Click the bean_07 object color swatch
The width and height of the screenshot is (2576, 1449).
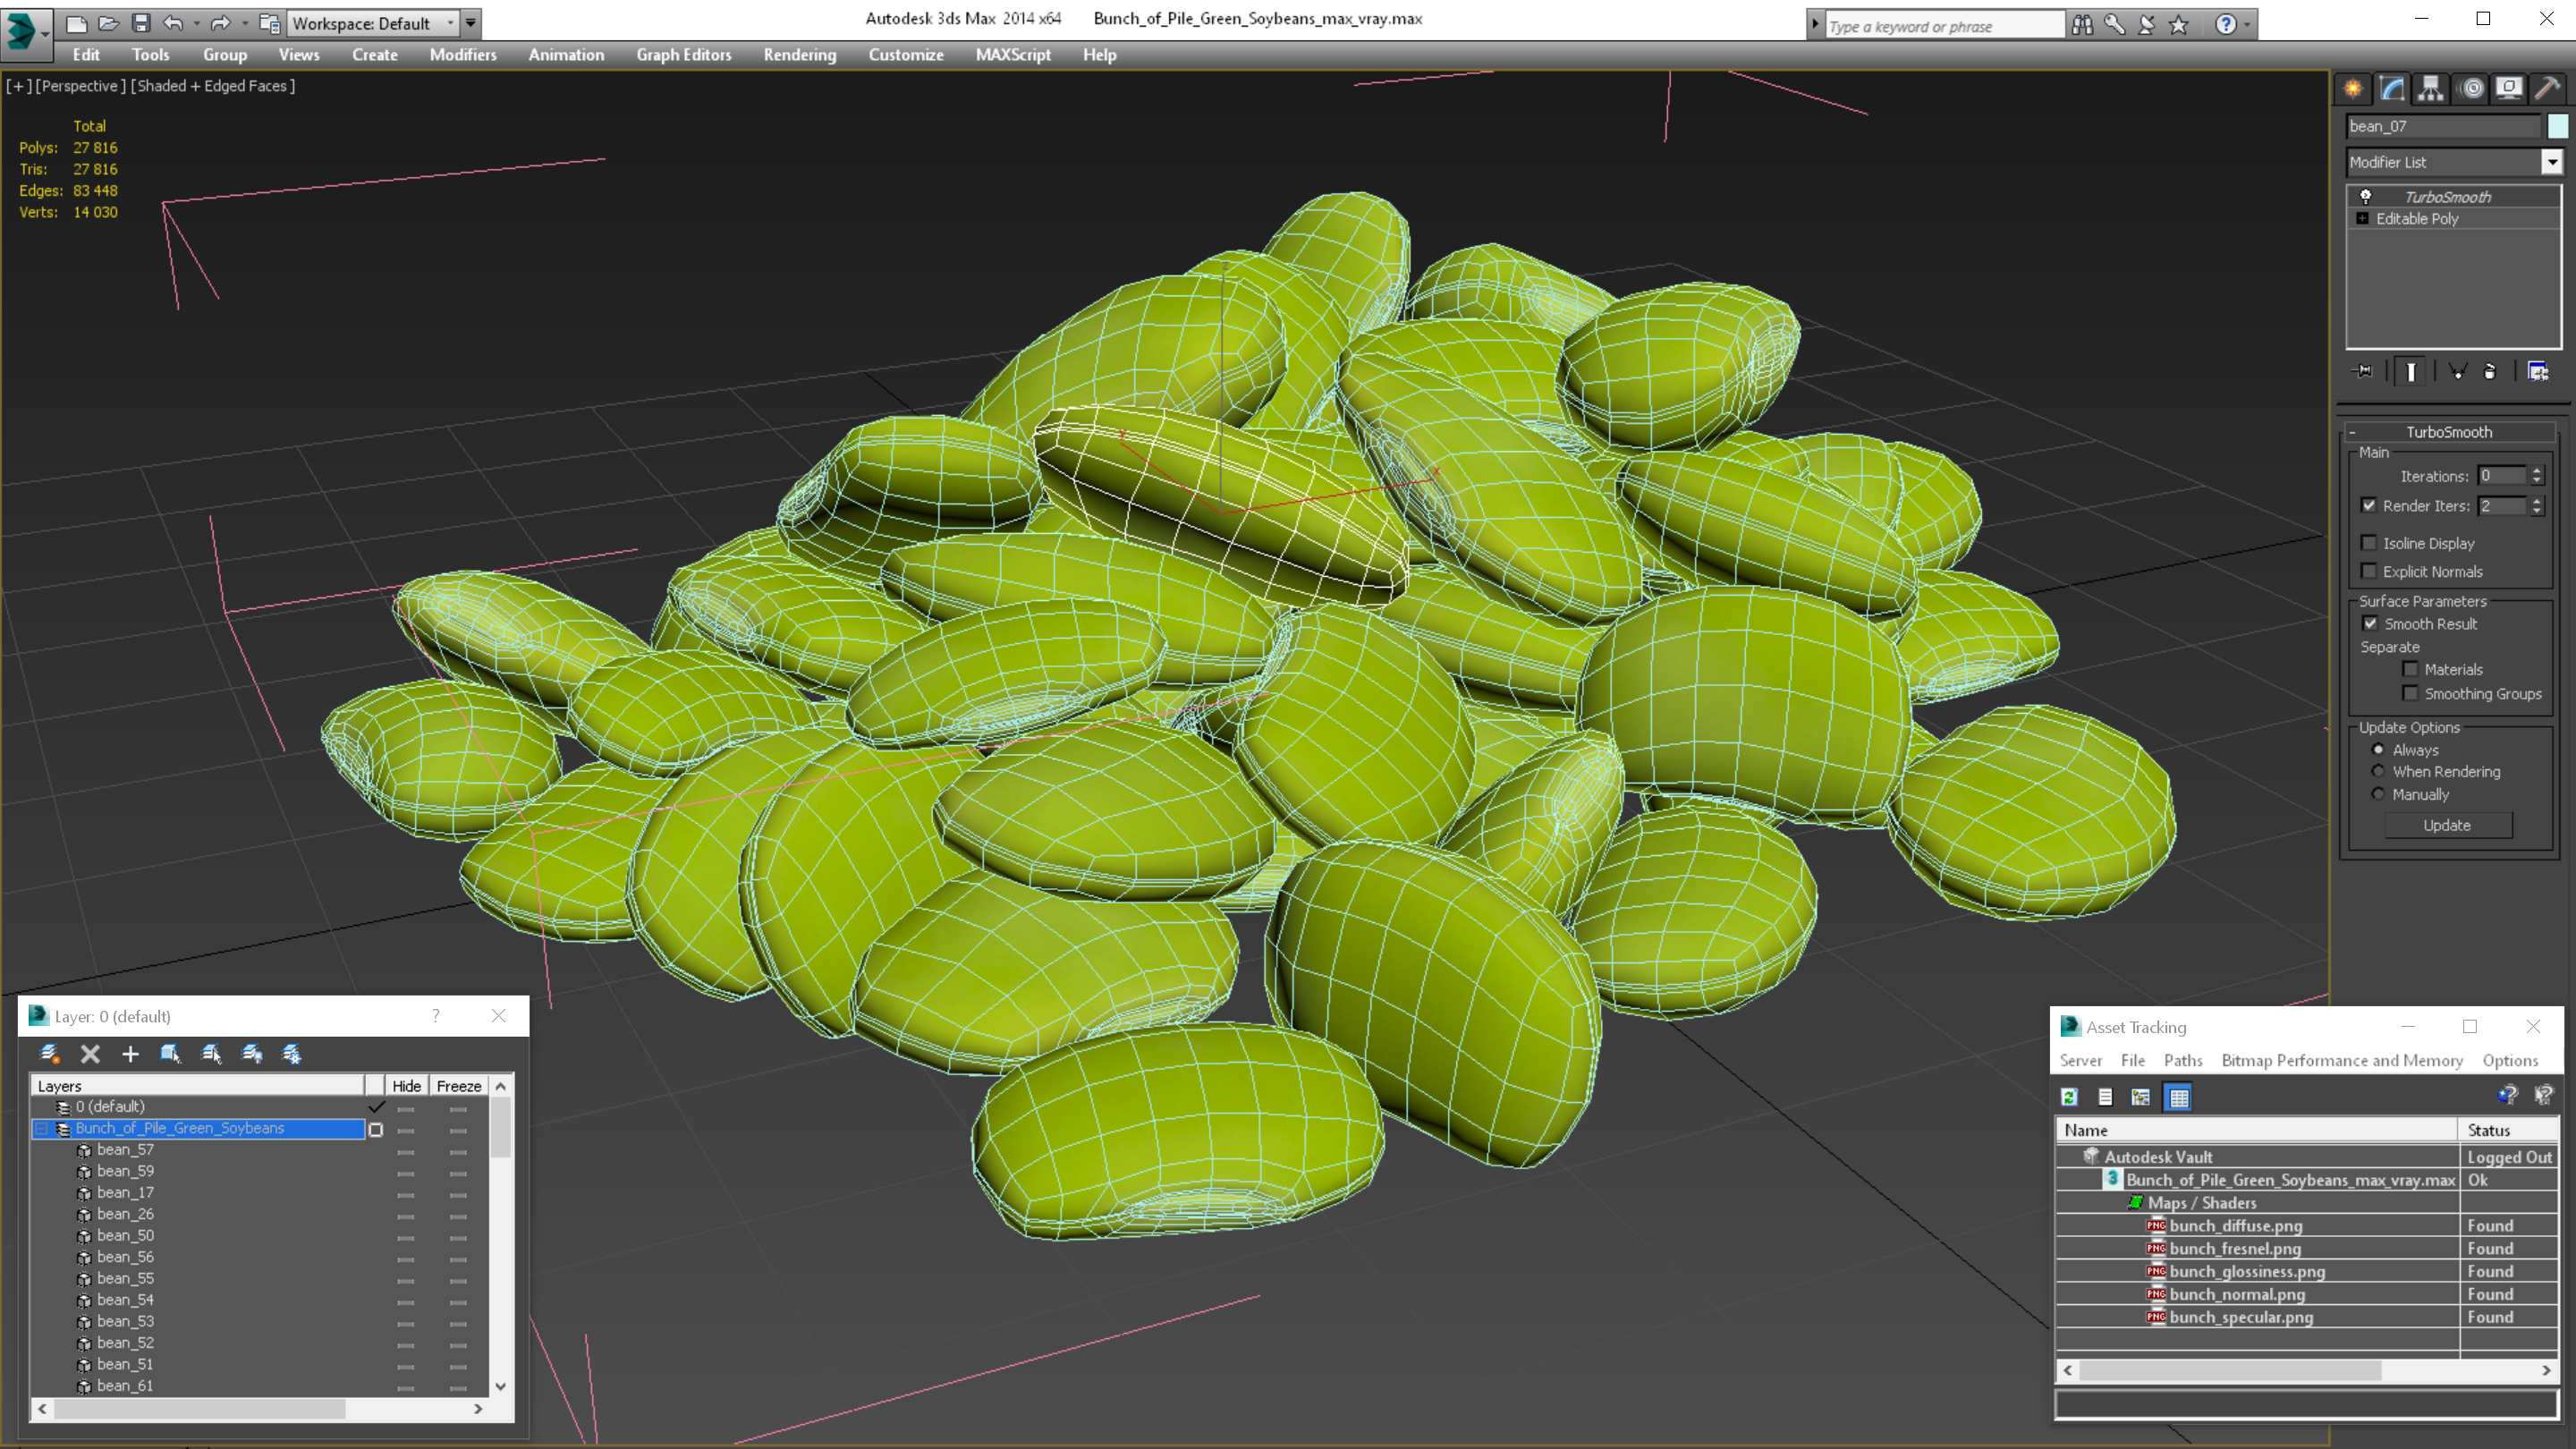click(x=2557, y=126)
